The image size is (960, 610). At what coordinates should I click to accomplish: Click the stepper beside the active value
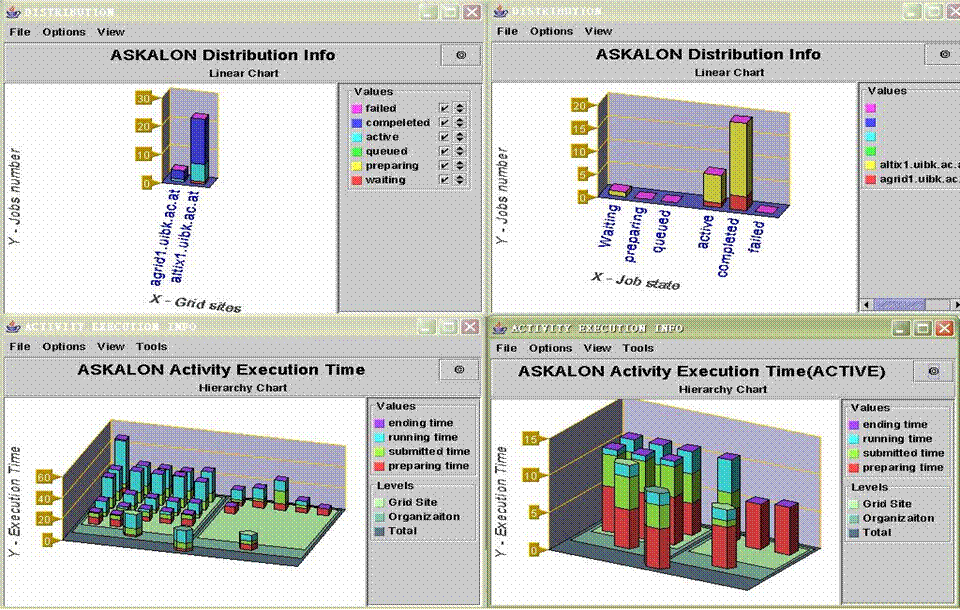click(460, 137)
